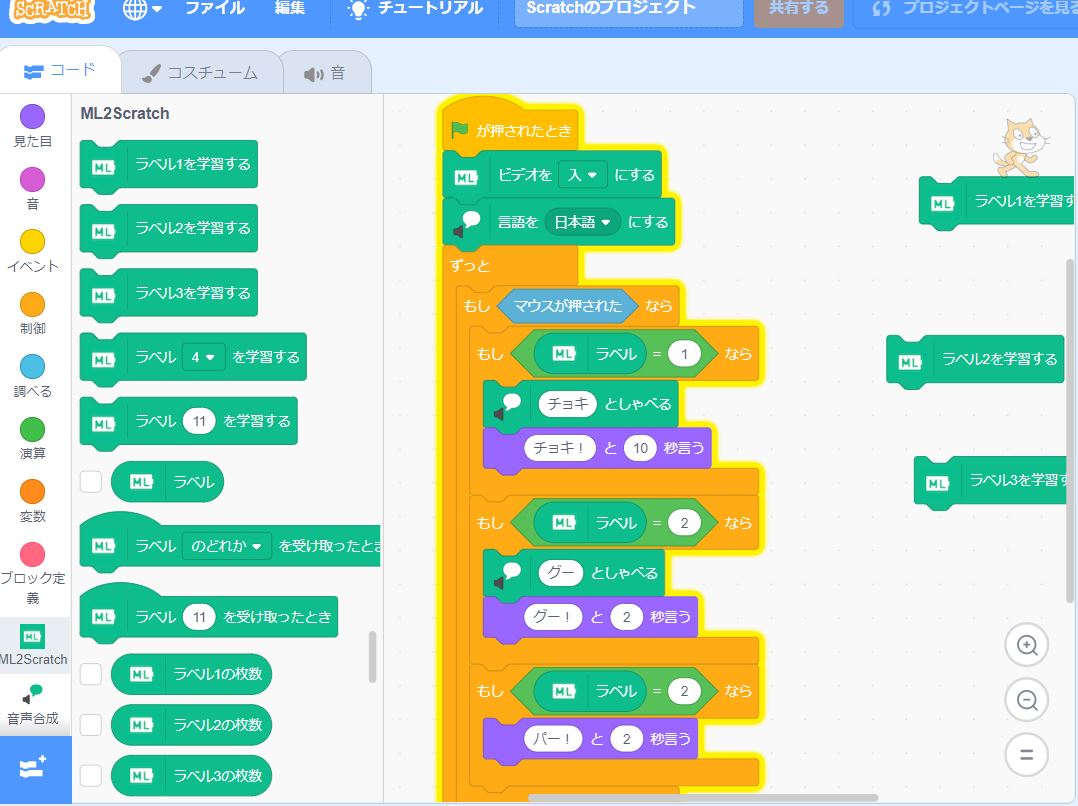This screenshot has height=806, width=1078.
Task: Select the purple 見た目 category circle
Action: coord(33,117)
